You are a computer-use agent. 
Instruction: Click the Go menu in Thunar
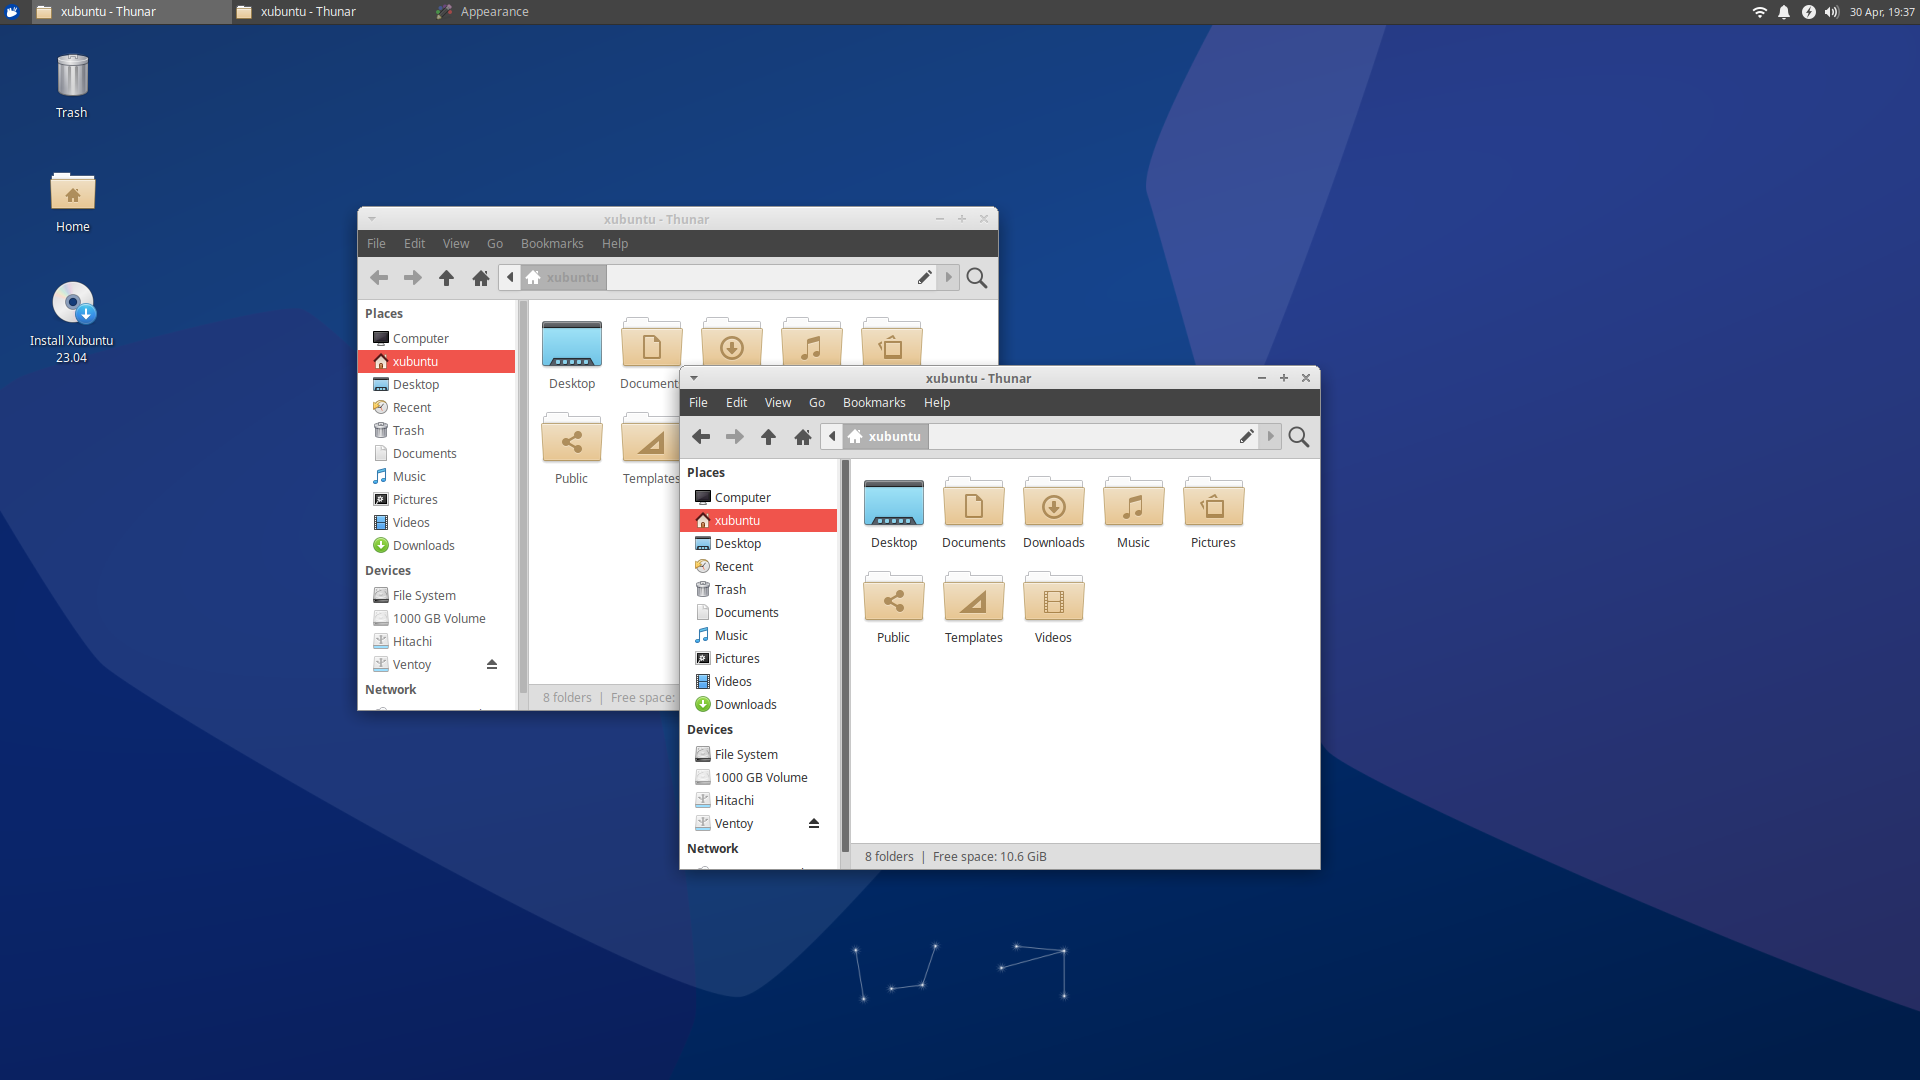coord(815,402)
